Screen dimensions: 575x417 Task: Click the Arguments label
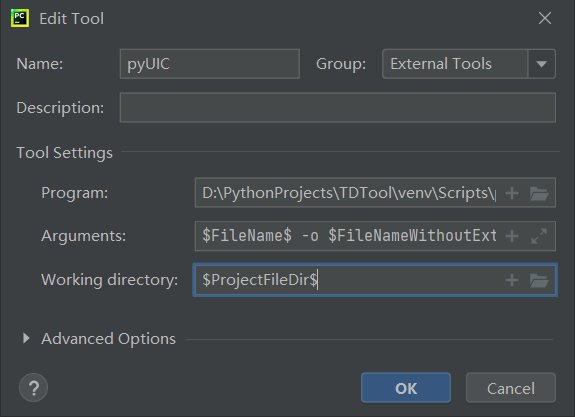point(84,236)
